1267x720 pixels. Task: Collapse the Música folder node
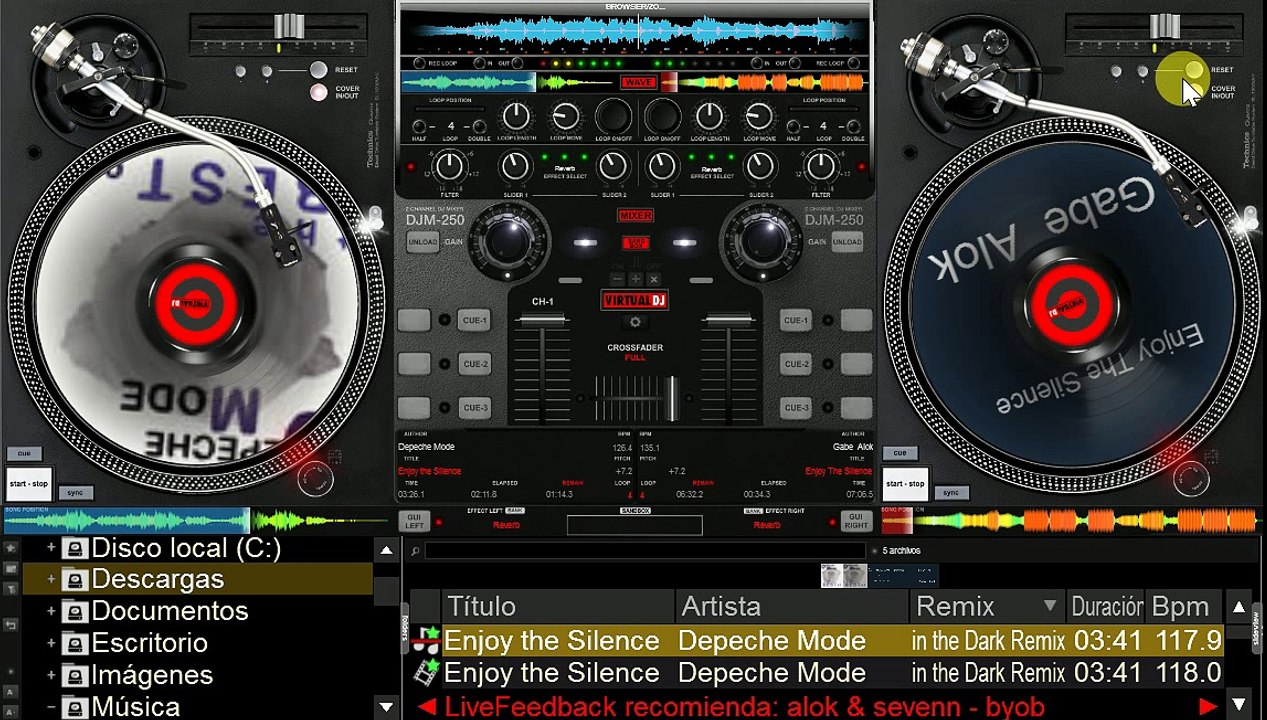(x=51, y=707)
